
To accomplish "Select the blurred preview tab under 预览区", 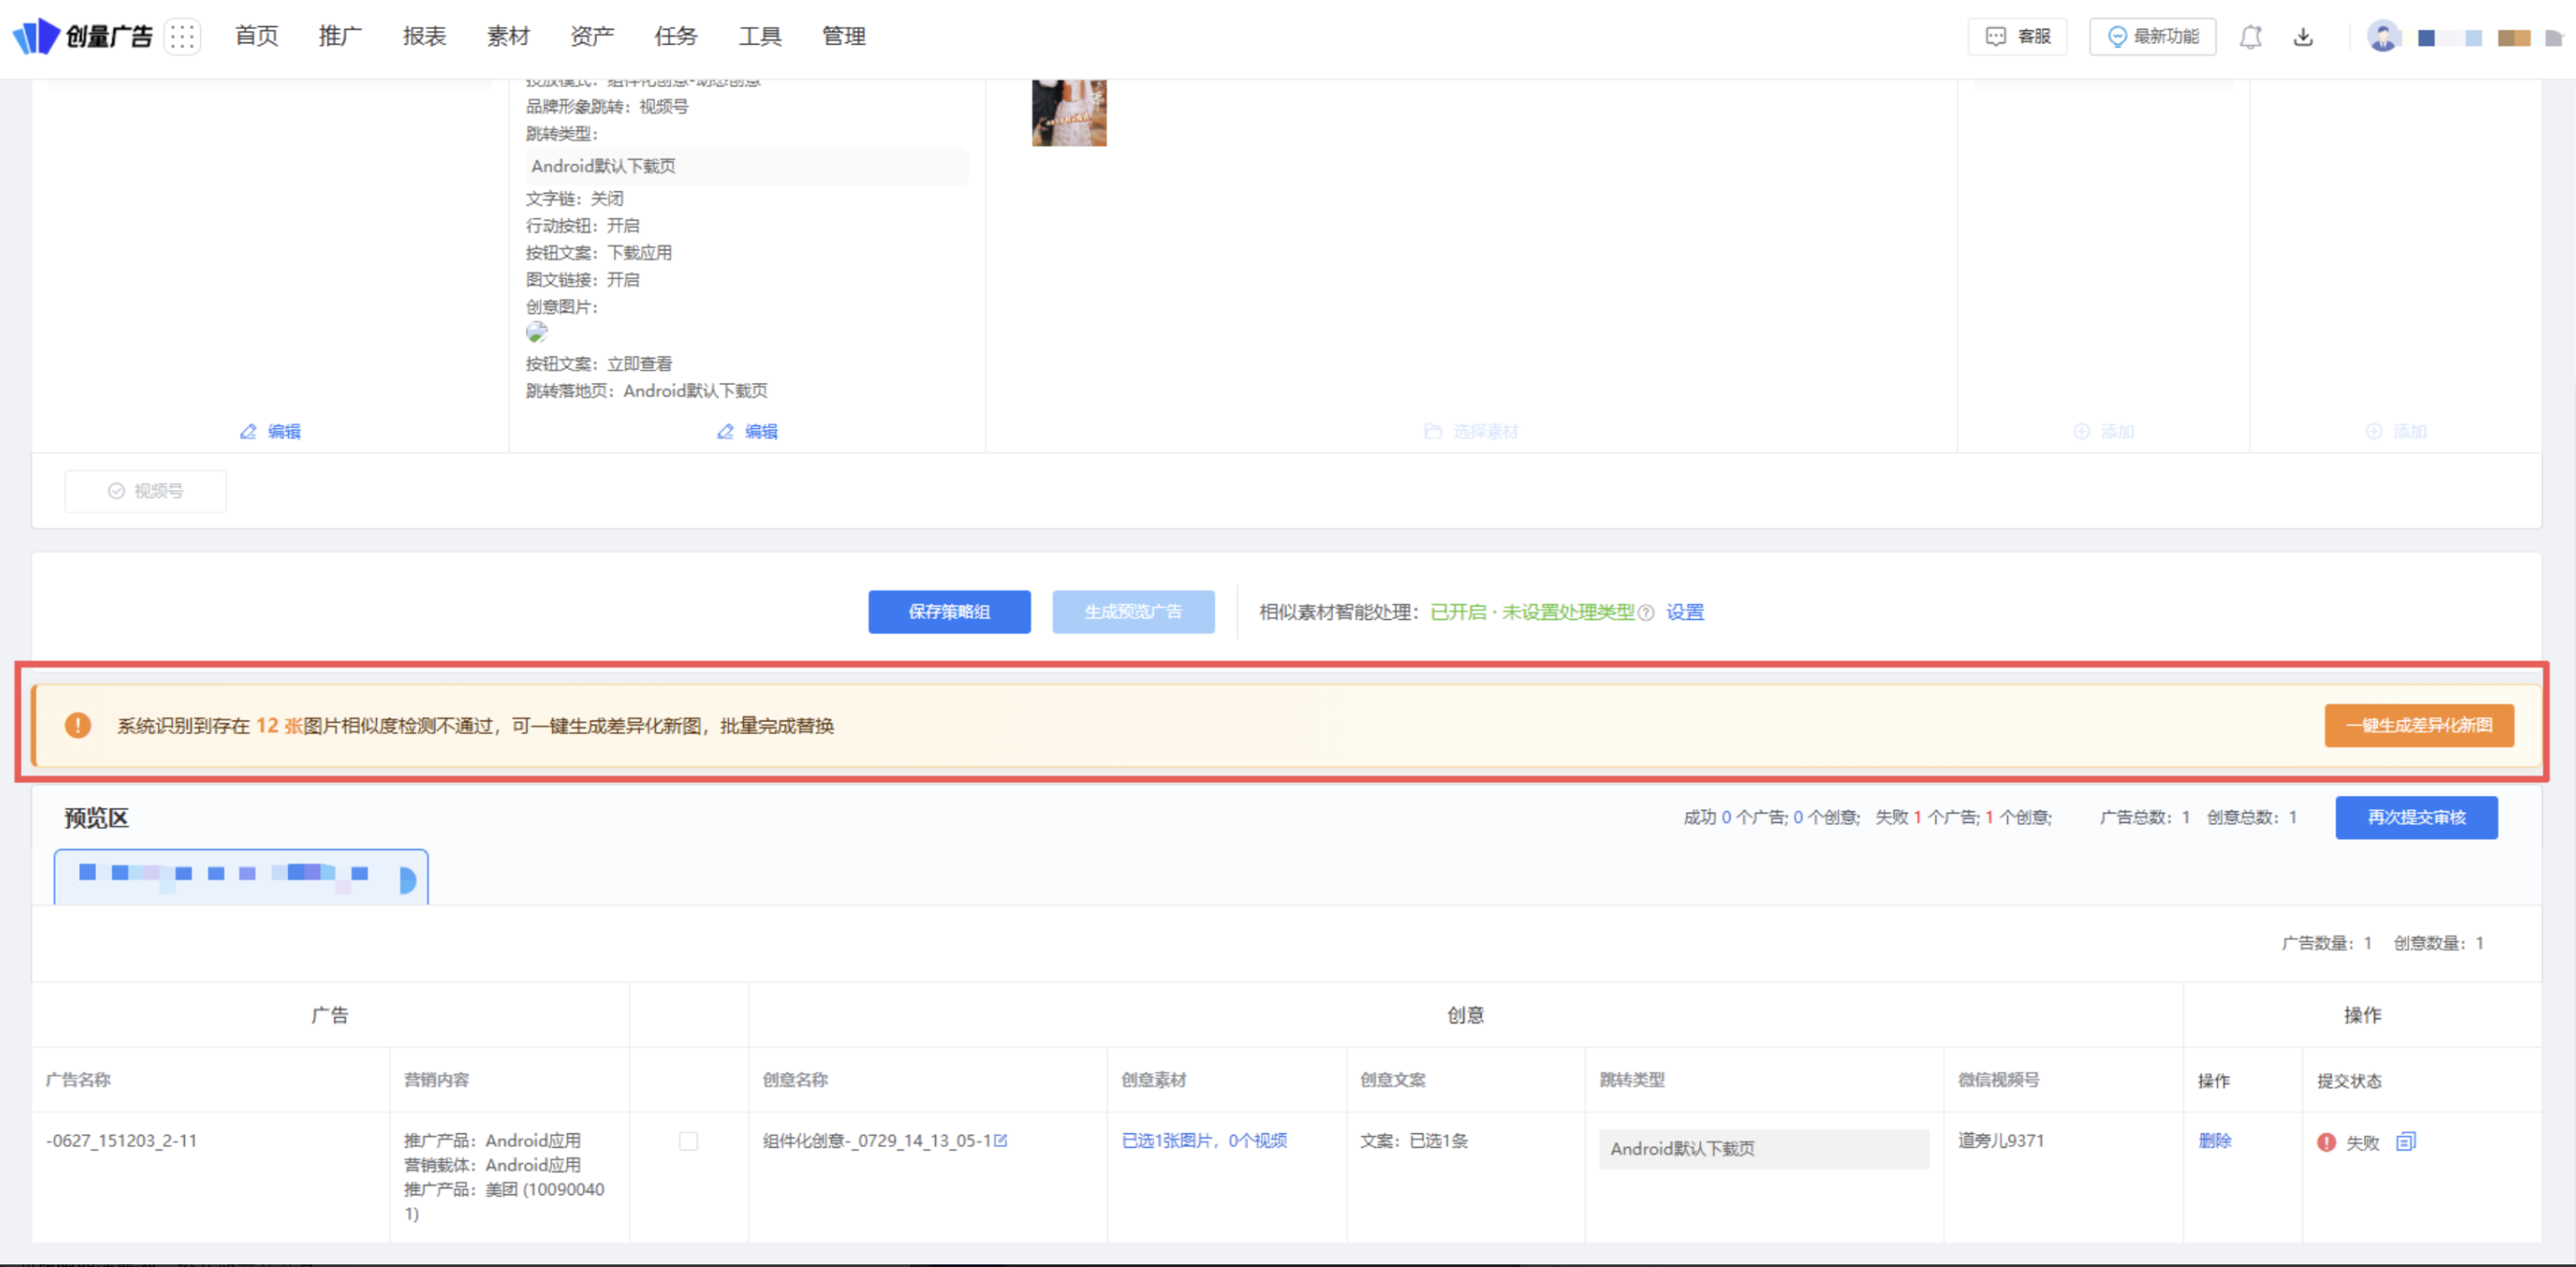I will [x=241, y=877].
